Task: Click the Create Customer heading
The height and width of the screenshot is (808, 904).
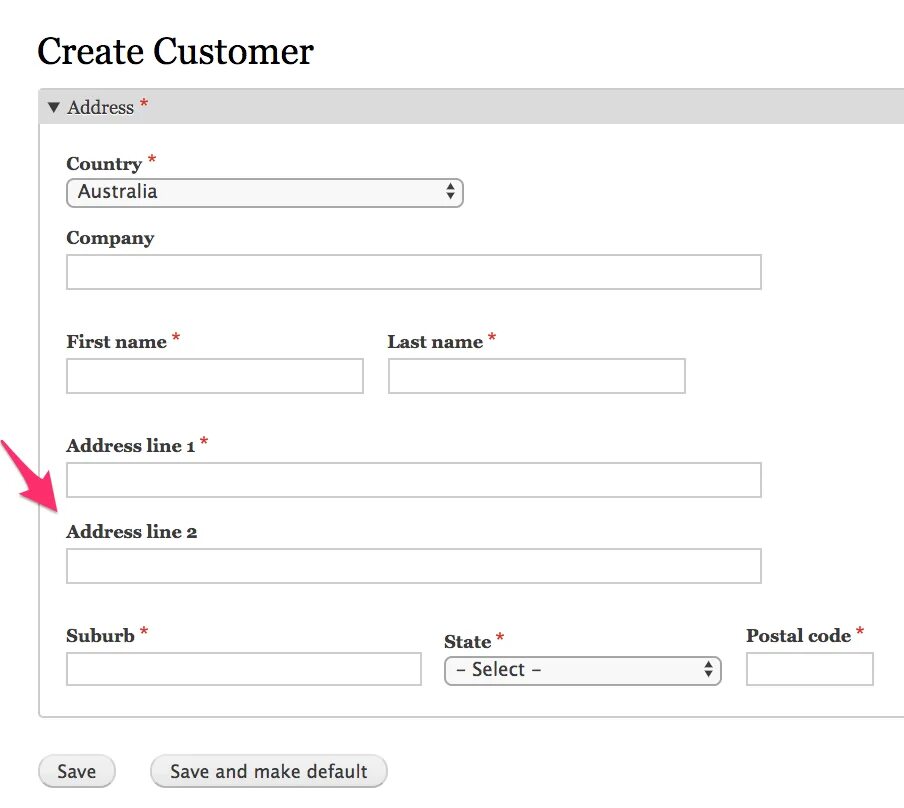Action: (x=175, y=51)
